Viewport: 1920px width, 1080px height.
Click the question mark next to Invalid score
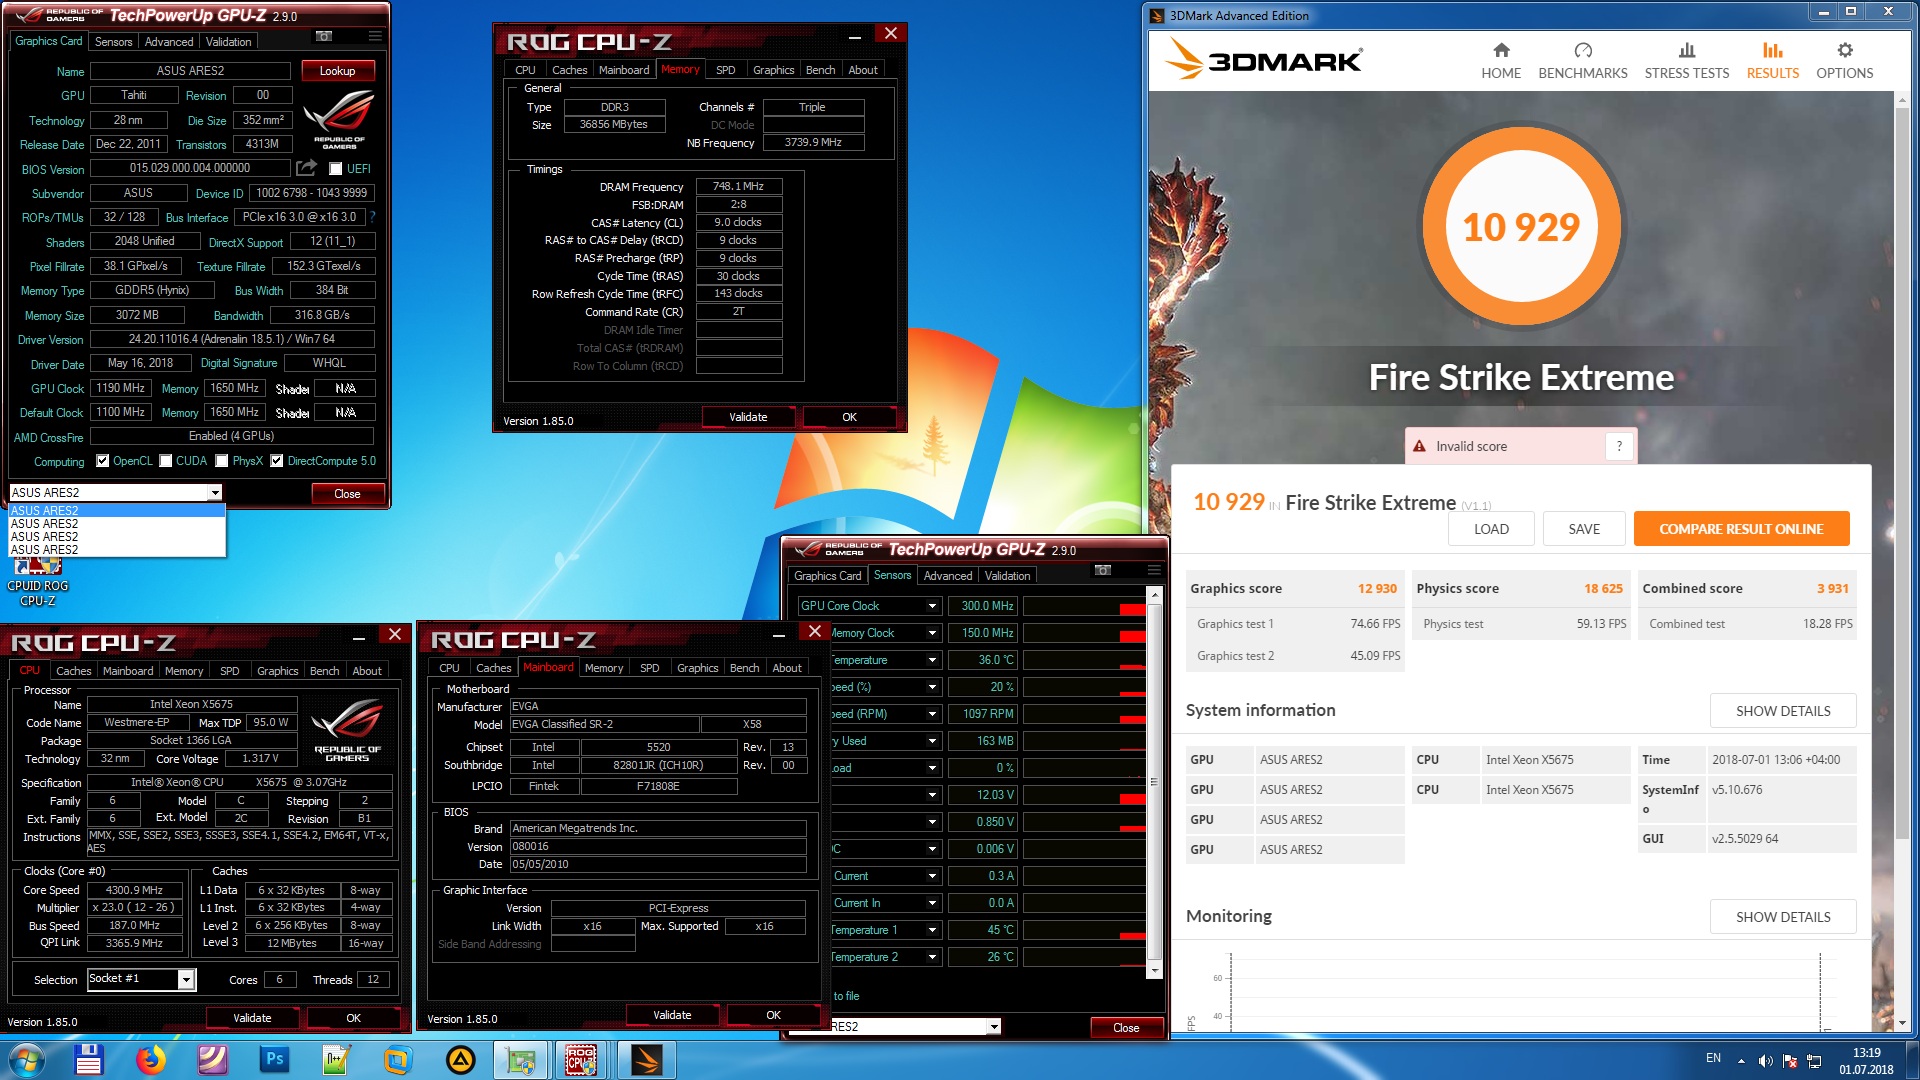tap(1619, 446)
